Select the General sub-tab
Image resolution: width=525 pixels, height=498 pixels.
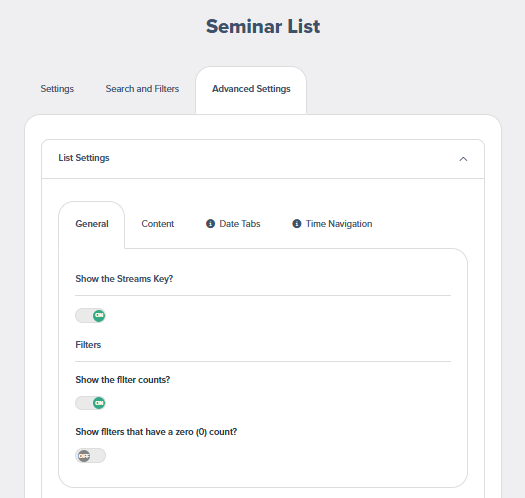pyautogui.click(x=92, y=225)
